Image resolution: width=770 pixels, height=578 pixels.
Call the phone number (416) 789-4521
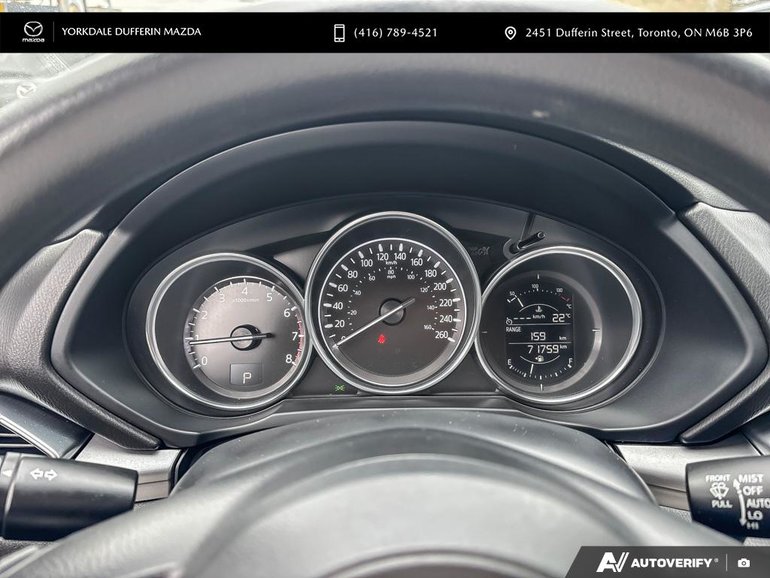point(397,33)
